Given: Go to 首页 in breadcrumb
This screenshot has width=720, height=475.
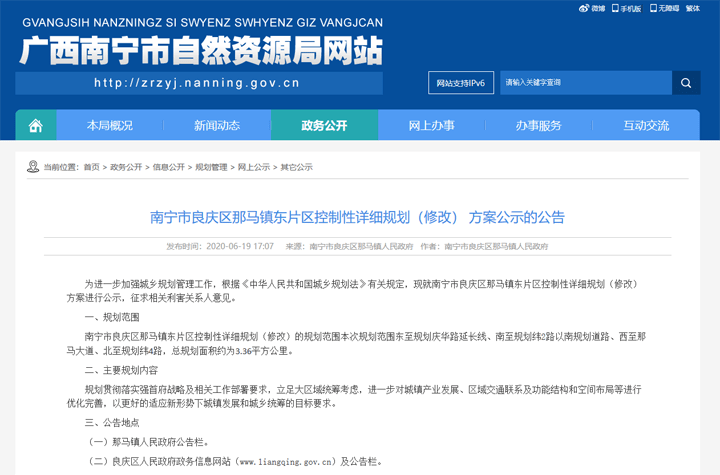Looking at the screenshot, I should (x=91, y=167).
